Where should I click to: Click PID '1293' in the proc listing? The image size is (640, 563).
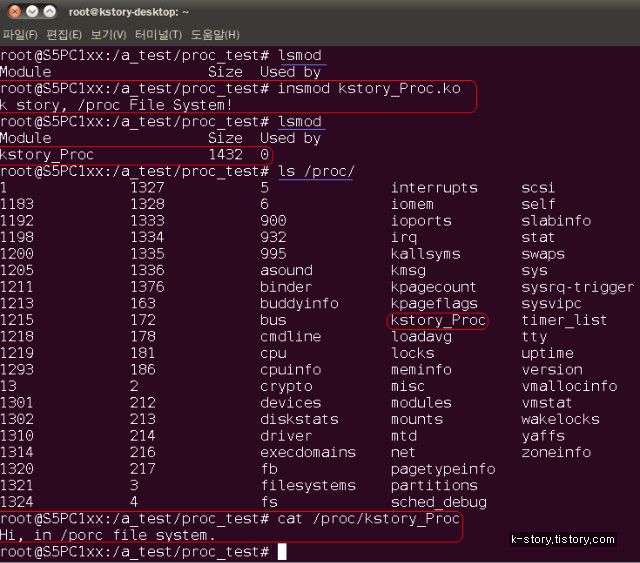point(17,370)
